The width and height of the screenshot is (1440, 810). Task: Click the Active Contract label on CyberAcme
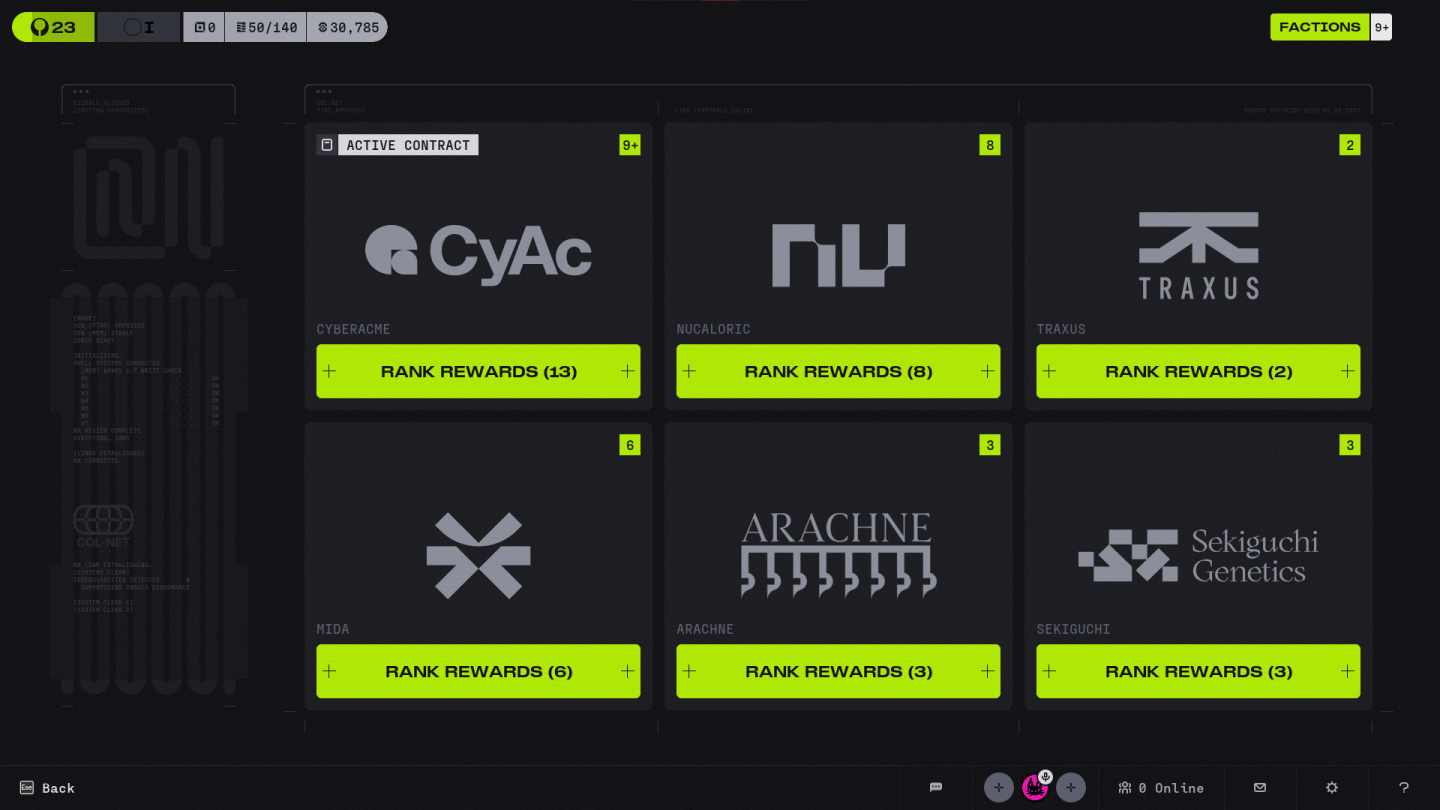(408, 145)
